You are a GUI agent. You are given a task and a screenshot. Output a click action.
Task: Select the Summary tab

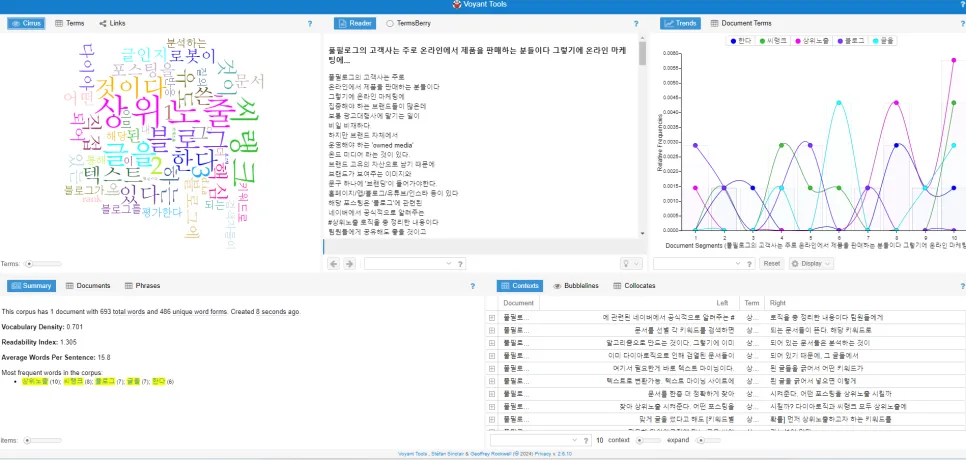coord(31,286)
